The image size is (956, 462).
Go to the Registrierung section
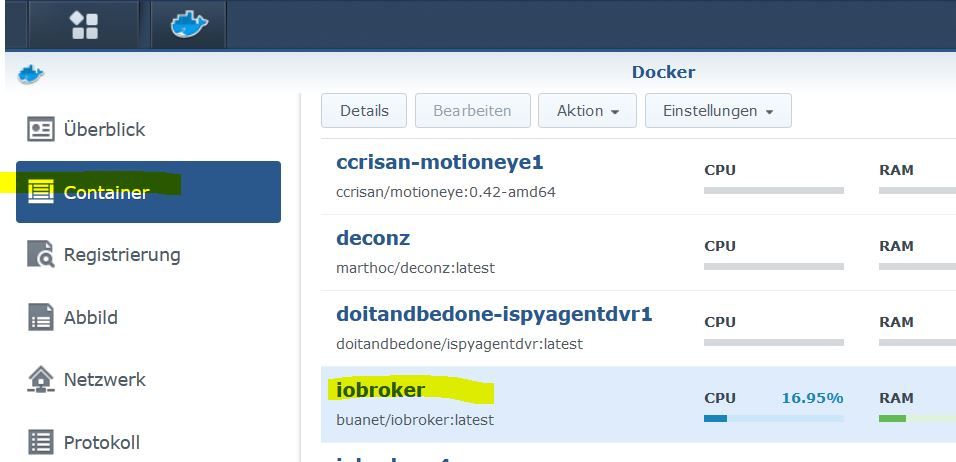point(148,254)
